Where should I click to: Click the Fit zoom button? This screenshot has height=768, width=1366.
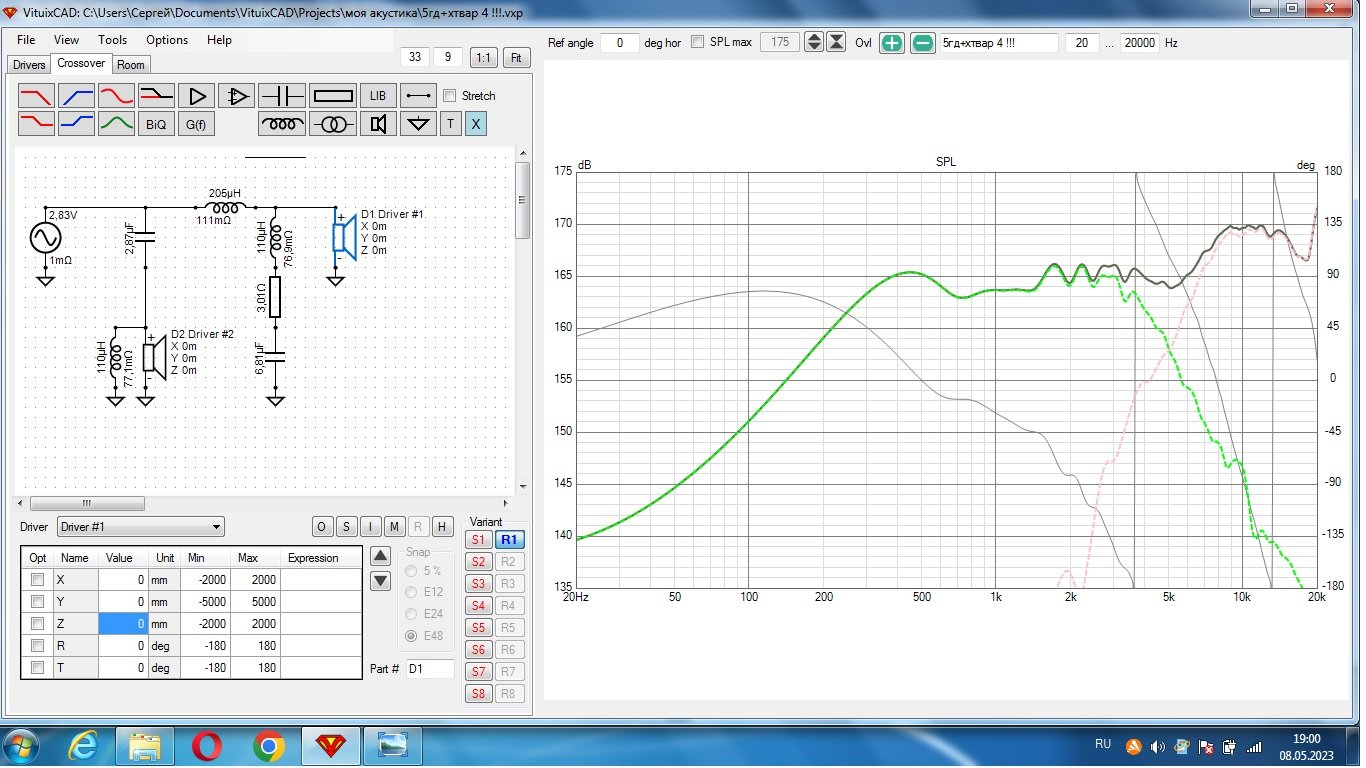516,58
